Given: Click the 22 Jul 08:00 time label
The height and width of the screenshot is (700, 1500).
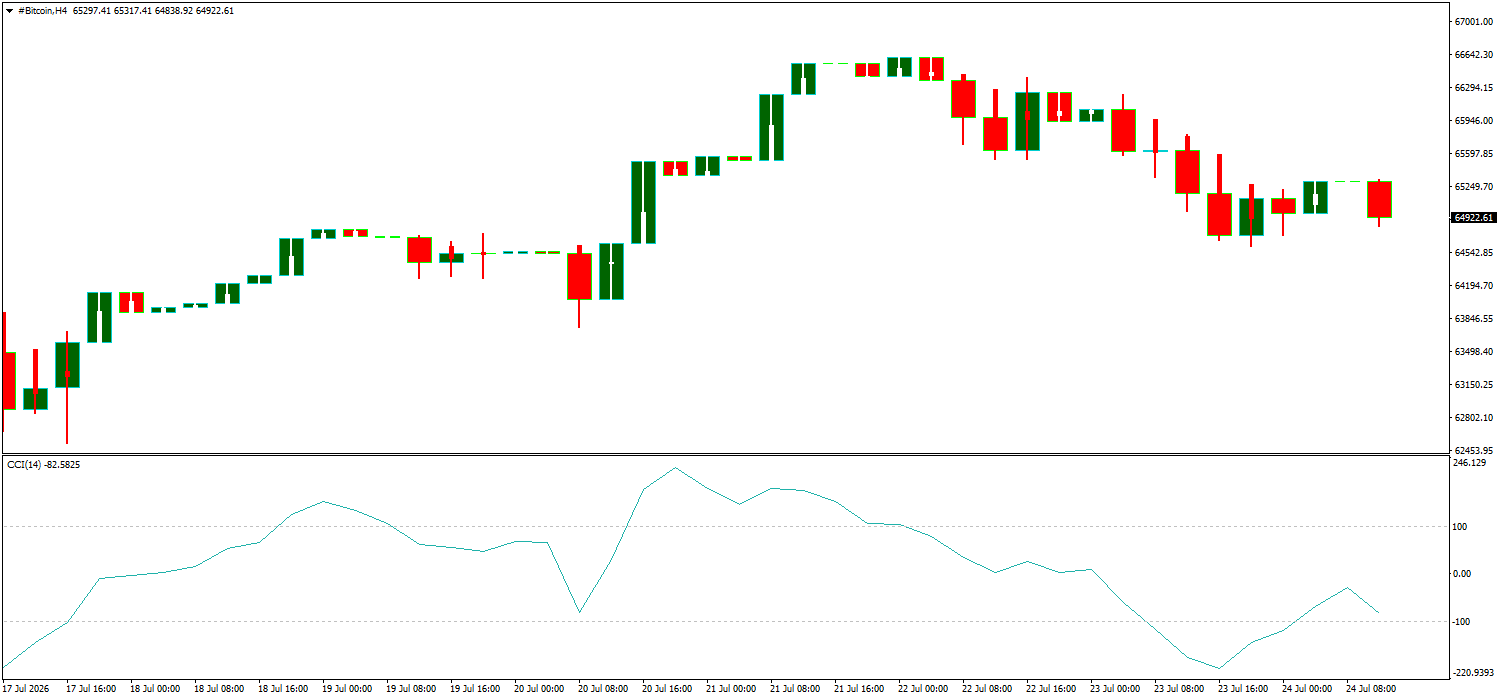Looking at the screenshot, I should coord(987,689).
